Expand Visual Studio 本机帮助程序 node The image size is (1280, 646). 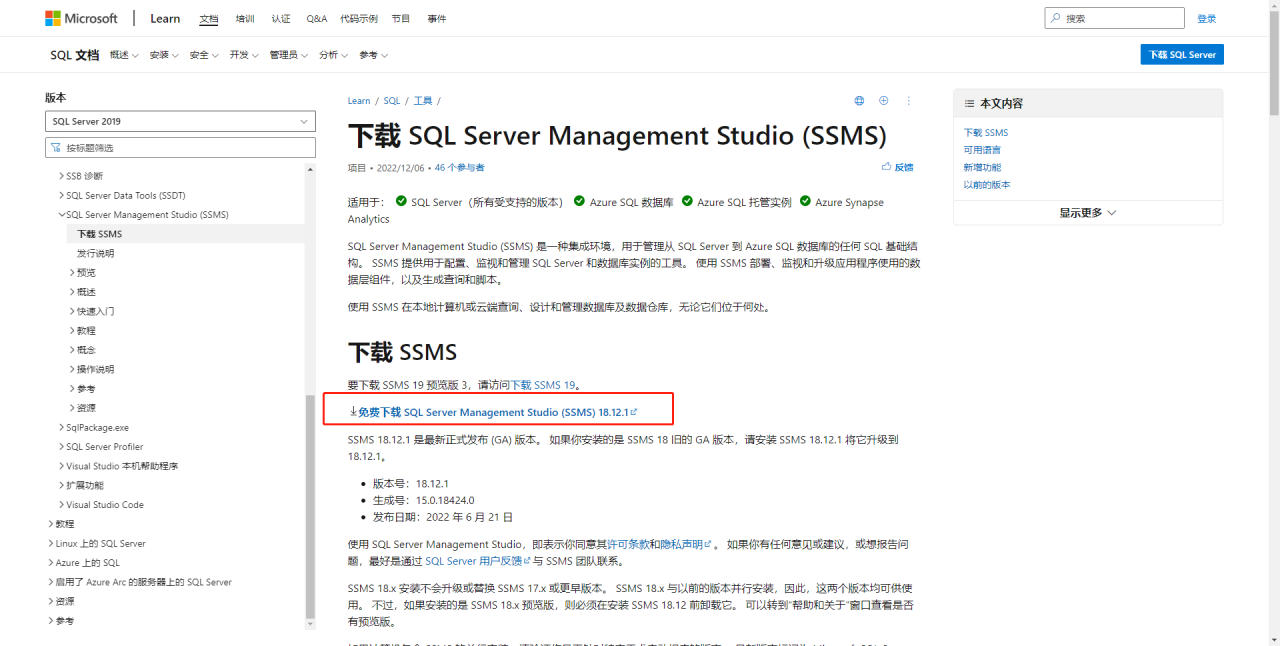[x=61, y=466]
